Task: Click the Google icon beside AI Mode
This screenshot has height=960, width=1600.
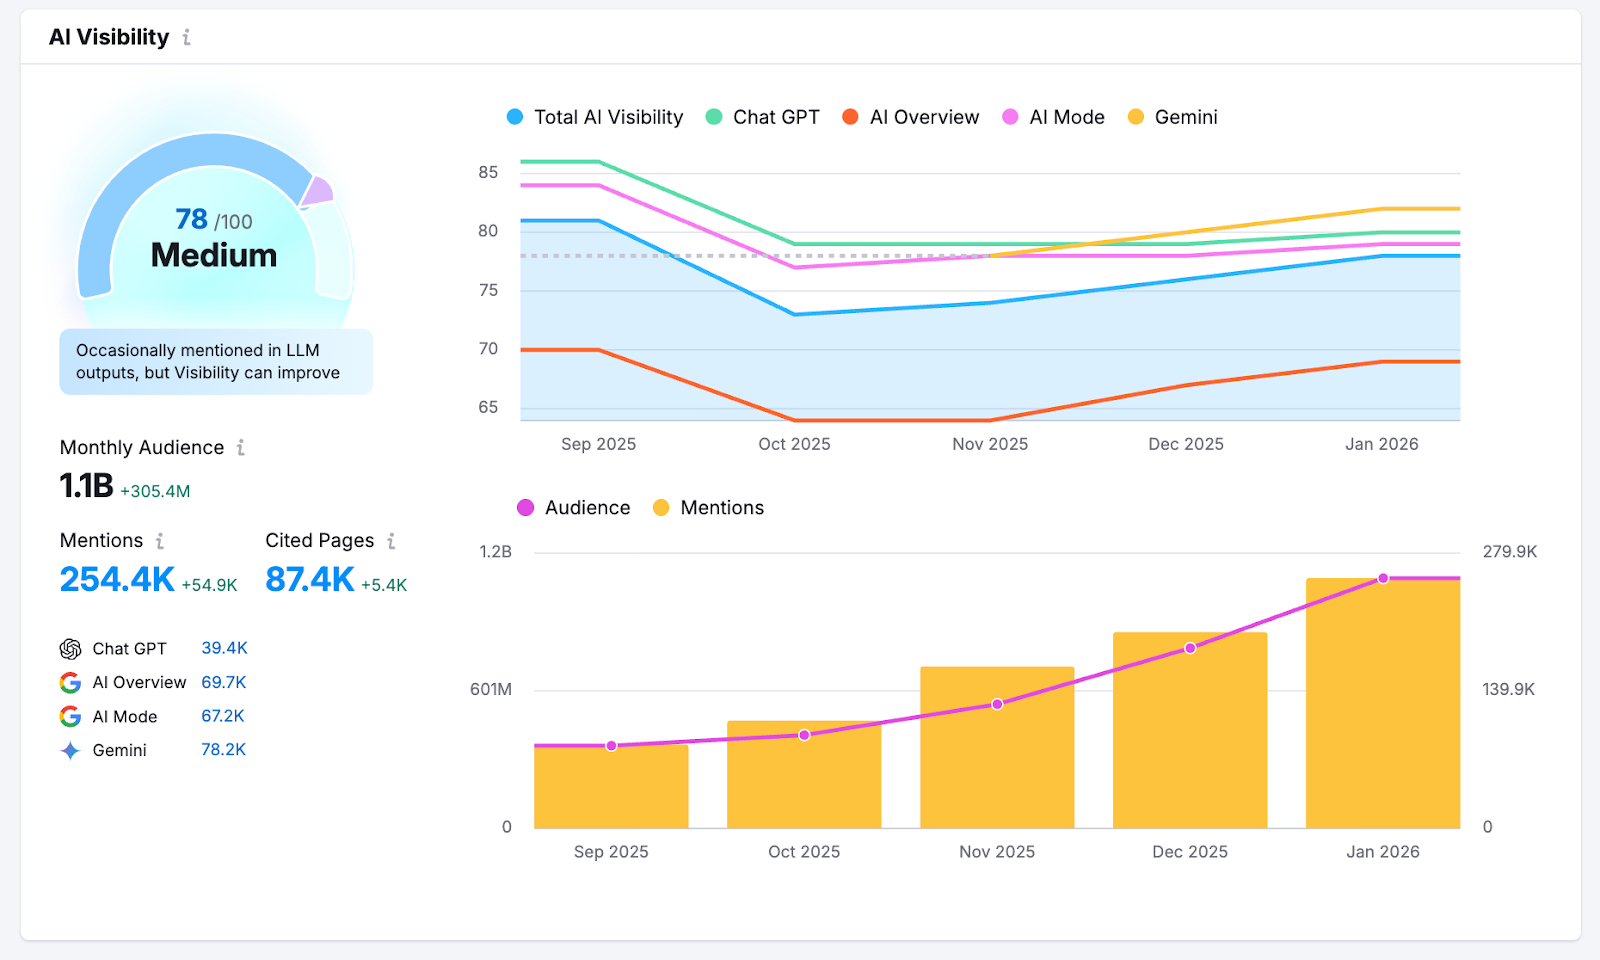Action: click(68, 716)
